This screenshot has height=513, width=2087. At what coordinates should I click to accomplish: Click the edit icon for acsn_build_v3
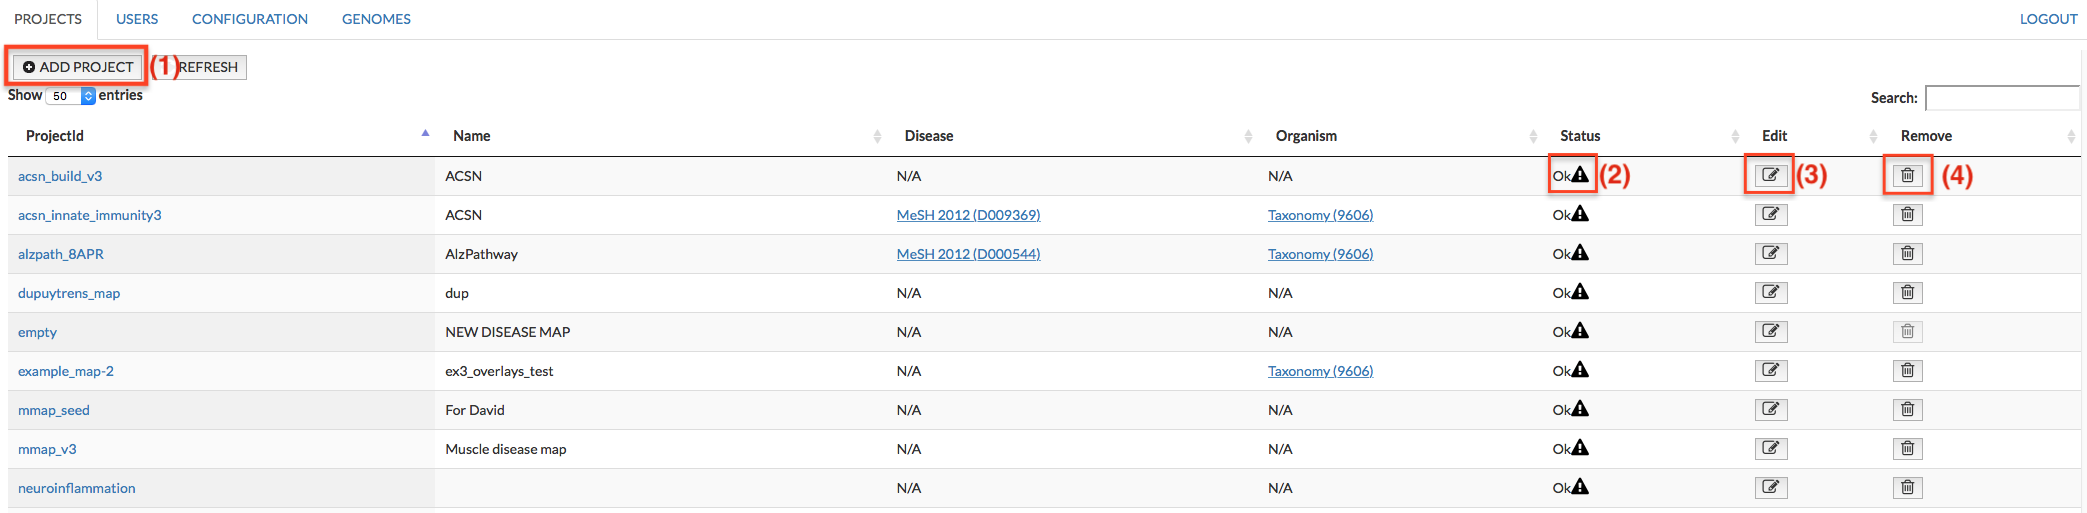pos(1770,175)
